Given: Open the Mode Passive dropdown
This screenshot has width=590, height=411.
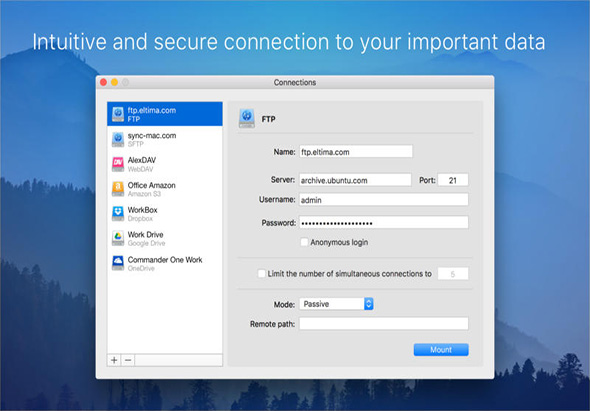Looking at the screenshot, I should (336, 304).
